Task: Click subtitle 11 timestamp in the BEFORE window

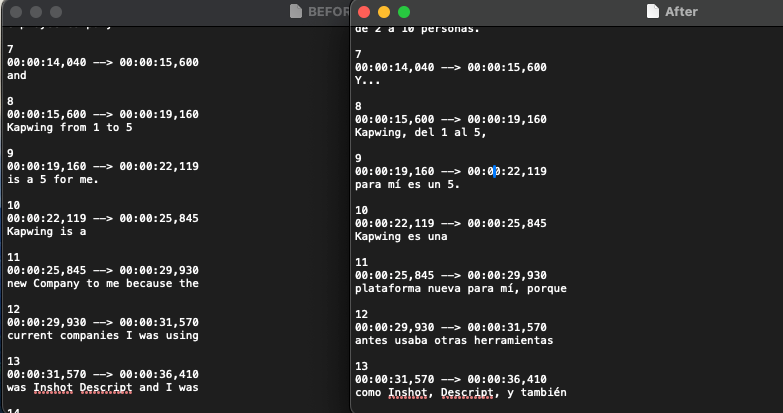Action: pos(103,270)
